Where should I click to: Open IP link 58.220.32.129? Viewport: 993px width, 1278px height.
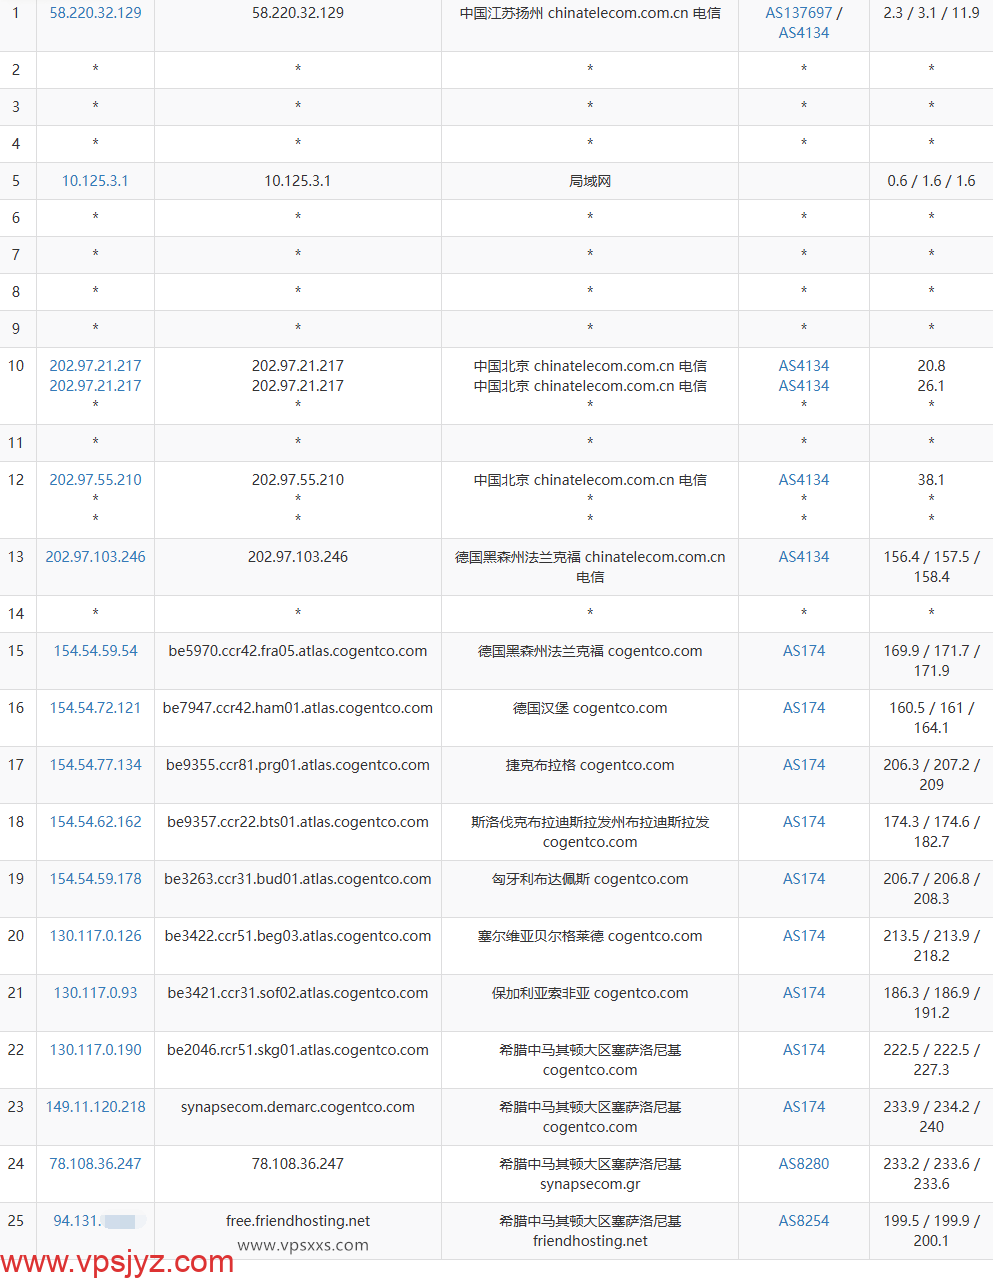pos(95,13)
